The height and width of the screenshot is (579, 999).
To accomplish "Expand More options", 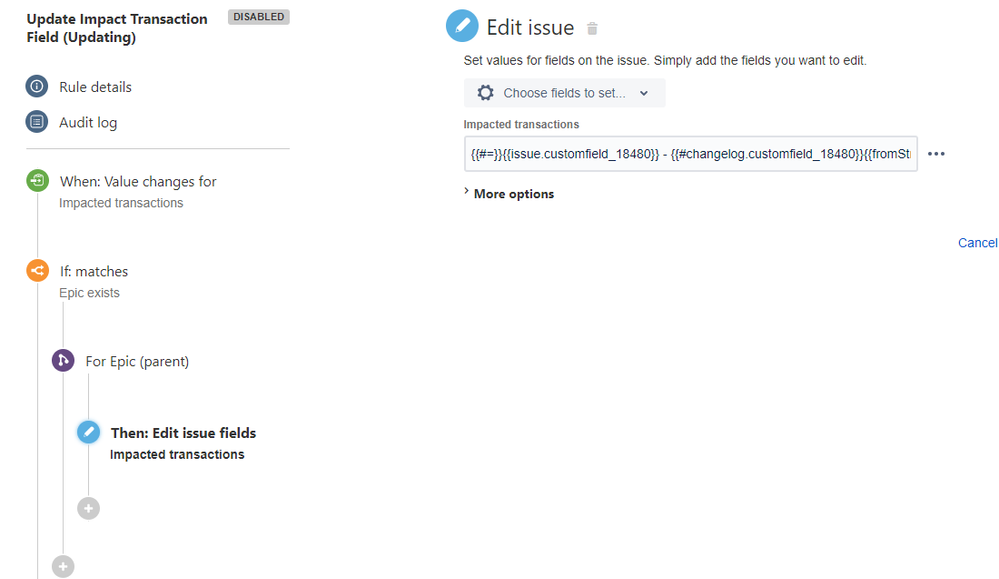I will tap(509, 194).
